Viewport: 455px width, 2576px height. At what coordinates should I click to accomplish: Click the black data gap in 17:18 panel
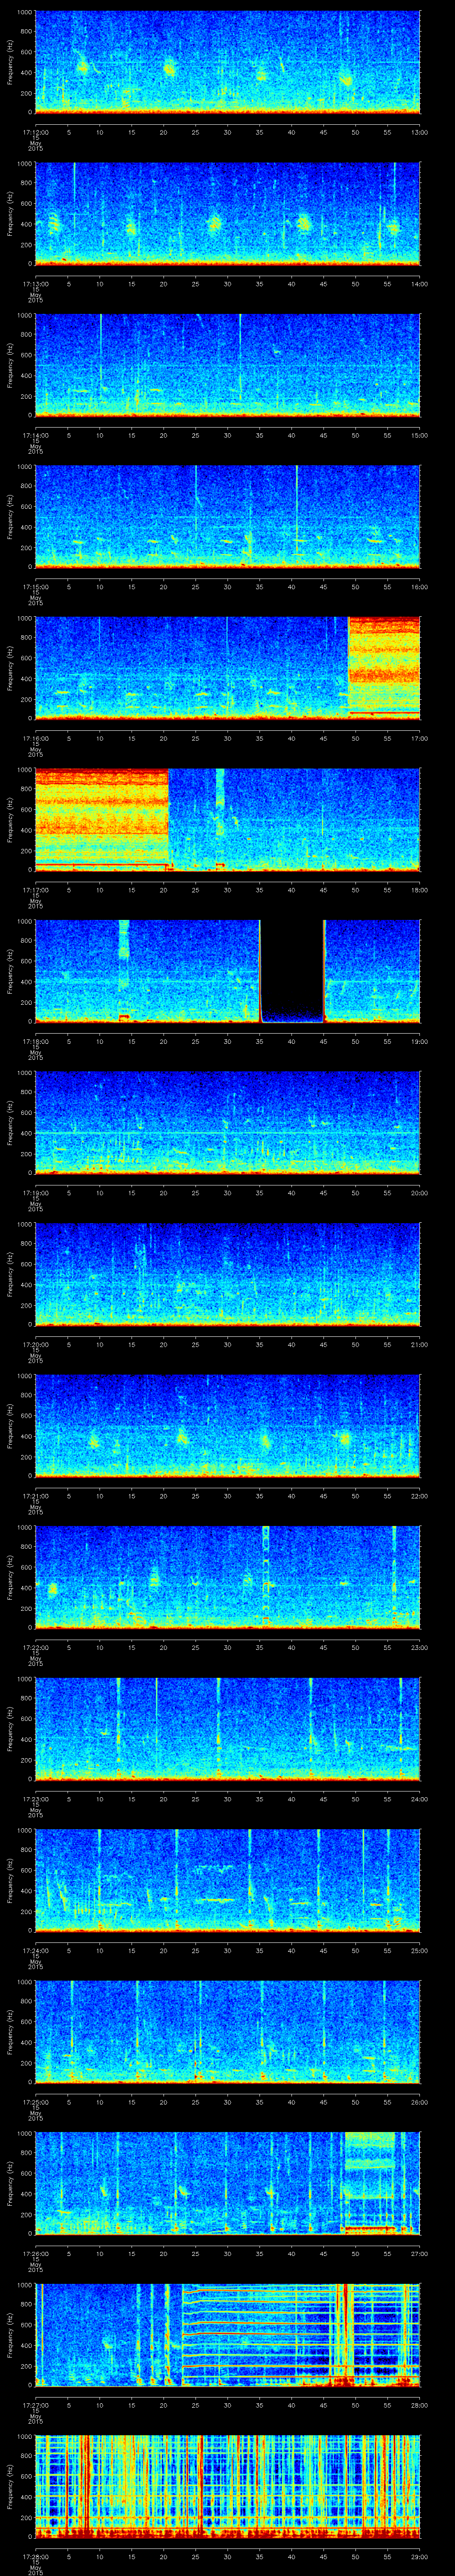click(292, 970)
